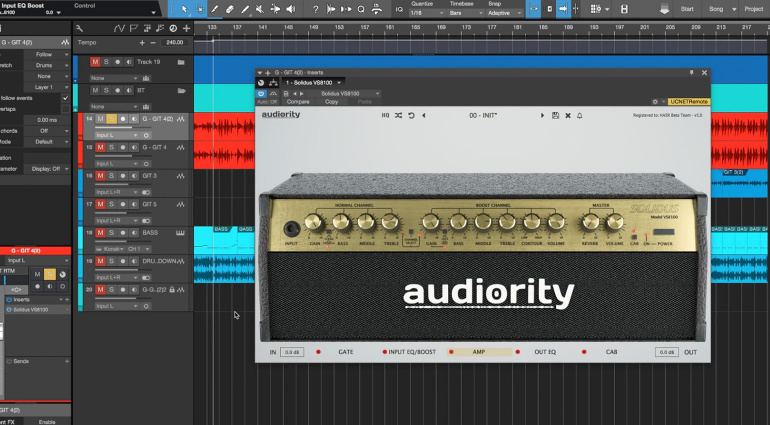This screenshot has width=770, height=425.
Task: Switch to the Project page
Action: (754, 9)
